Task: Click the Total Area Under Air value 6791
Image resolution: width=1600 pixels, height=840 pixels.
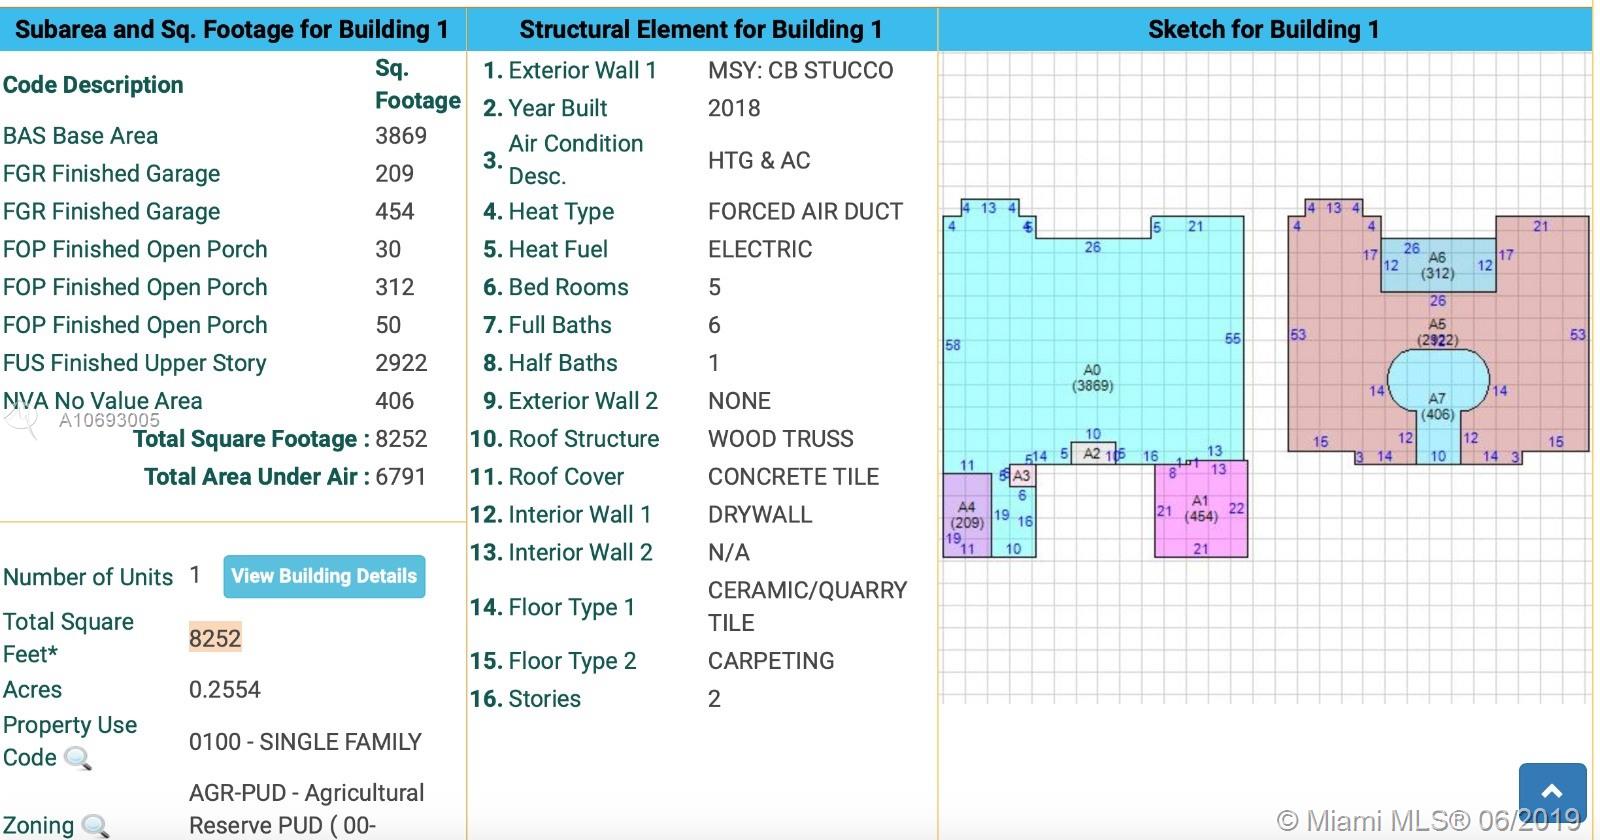Action: (401, 477)
